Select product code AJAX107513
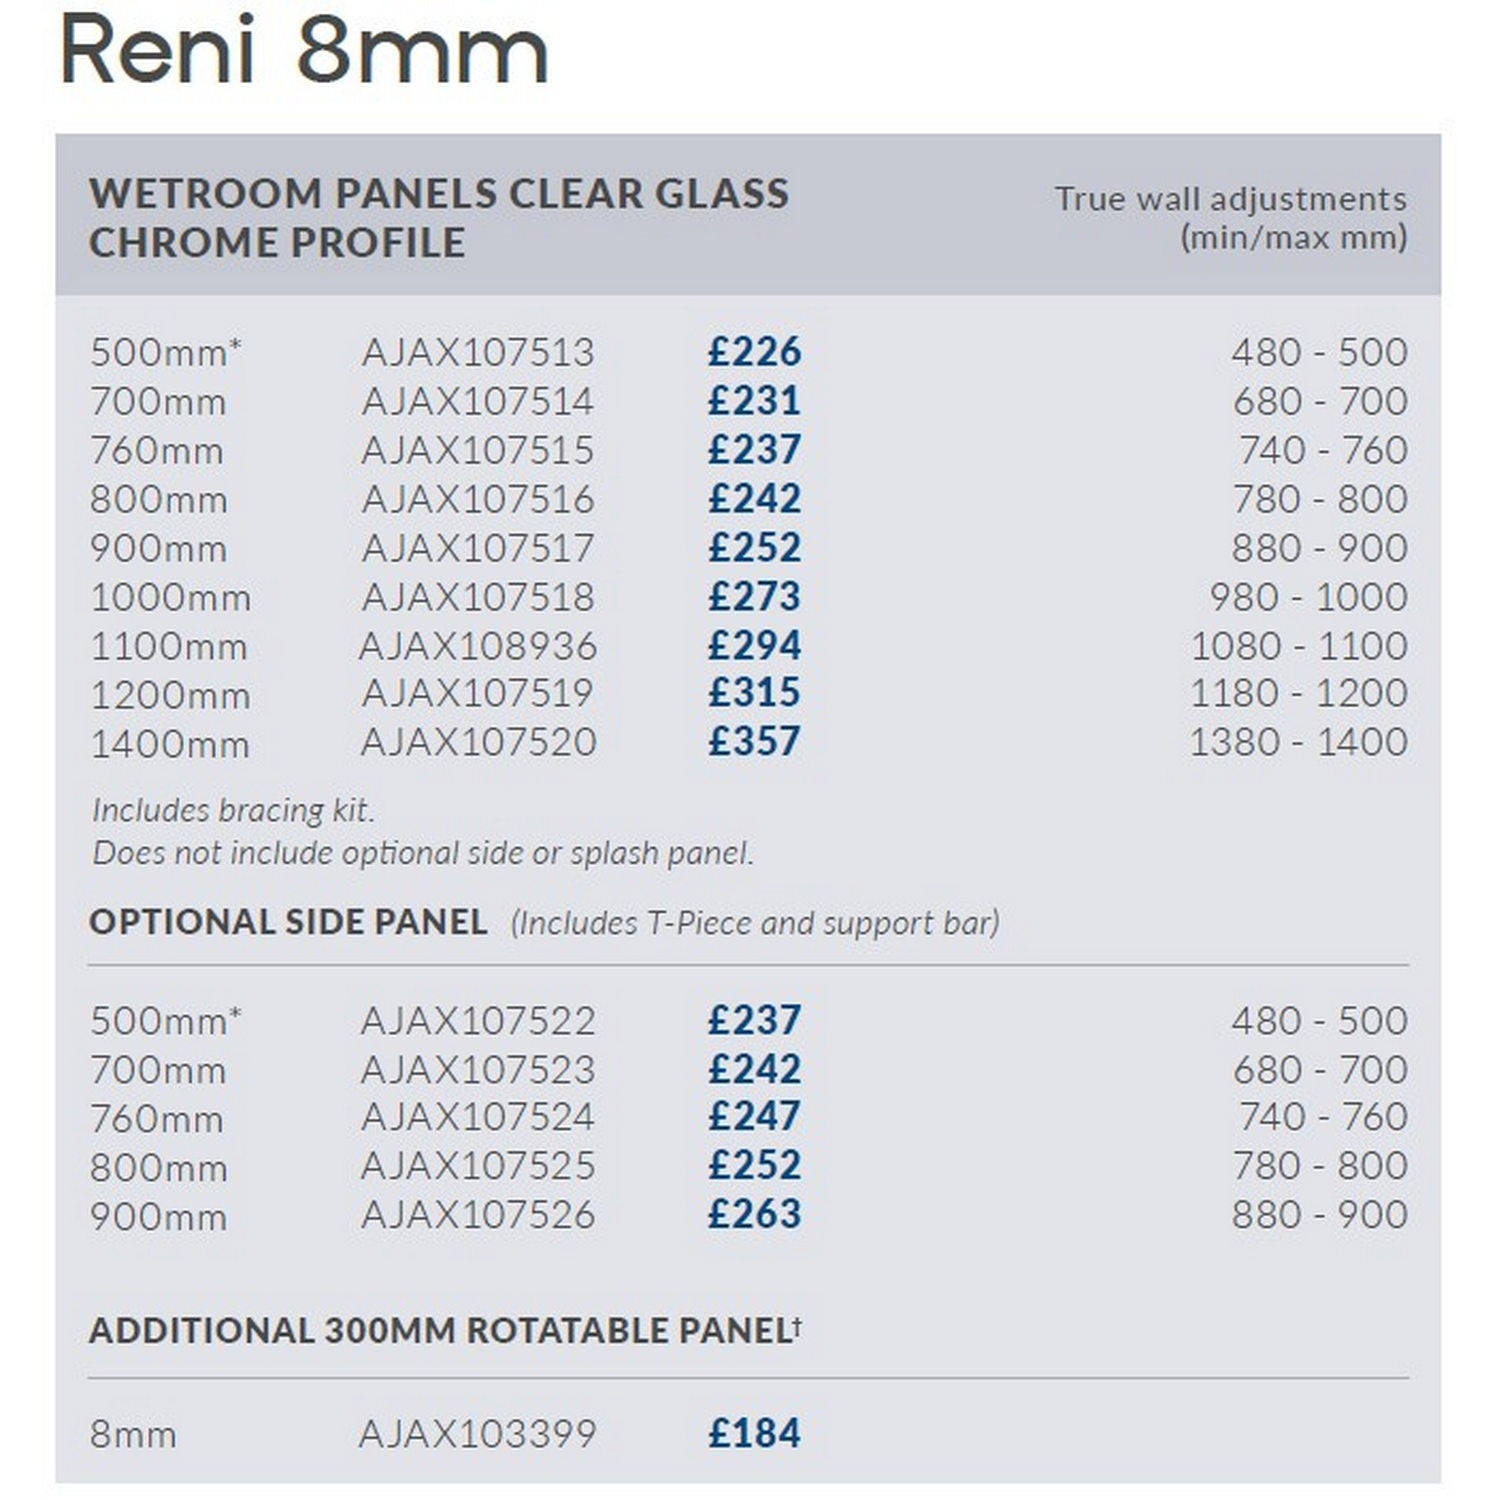Screen dimensions: 1500x1500 pyautogui.click(x=478, y=352)
